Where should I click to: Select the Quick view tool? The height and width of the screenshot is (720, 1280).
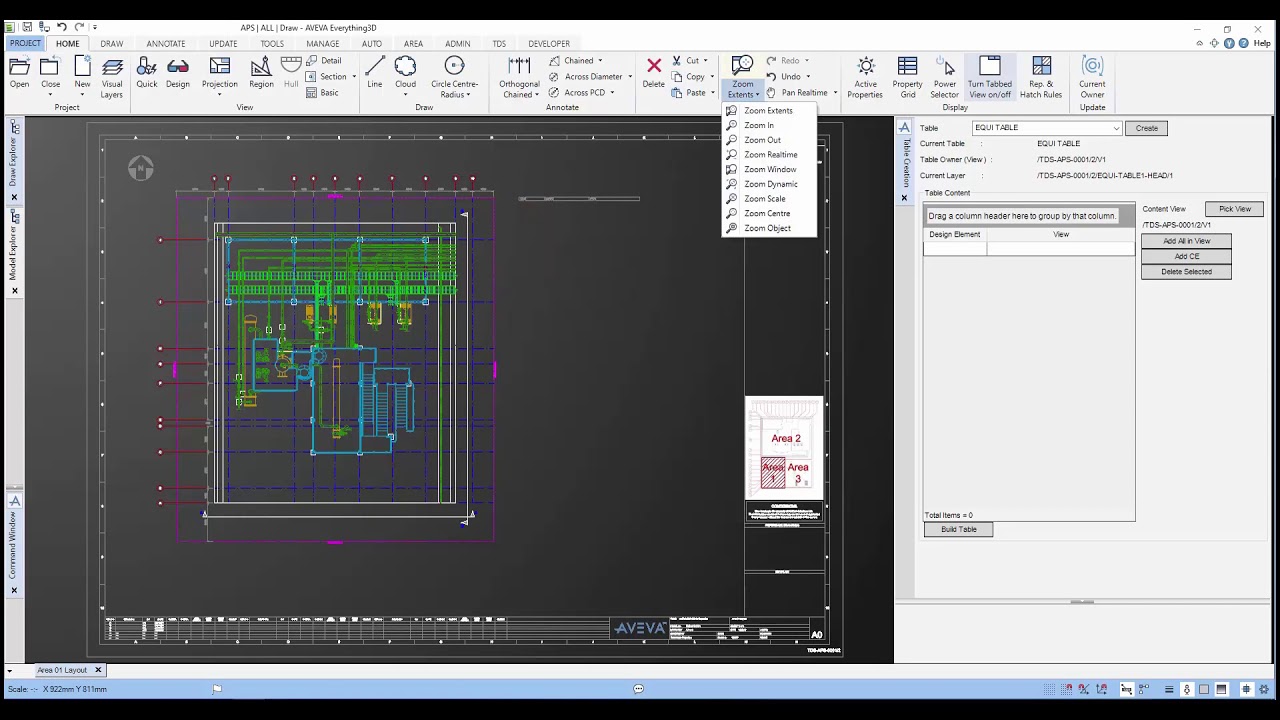(147, 74)
